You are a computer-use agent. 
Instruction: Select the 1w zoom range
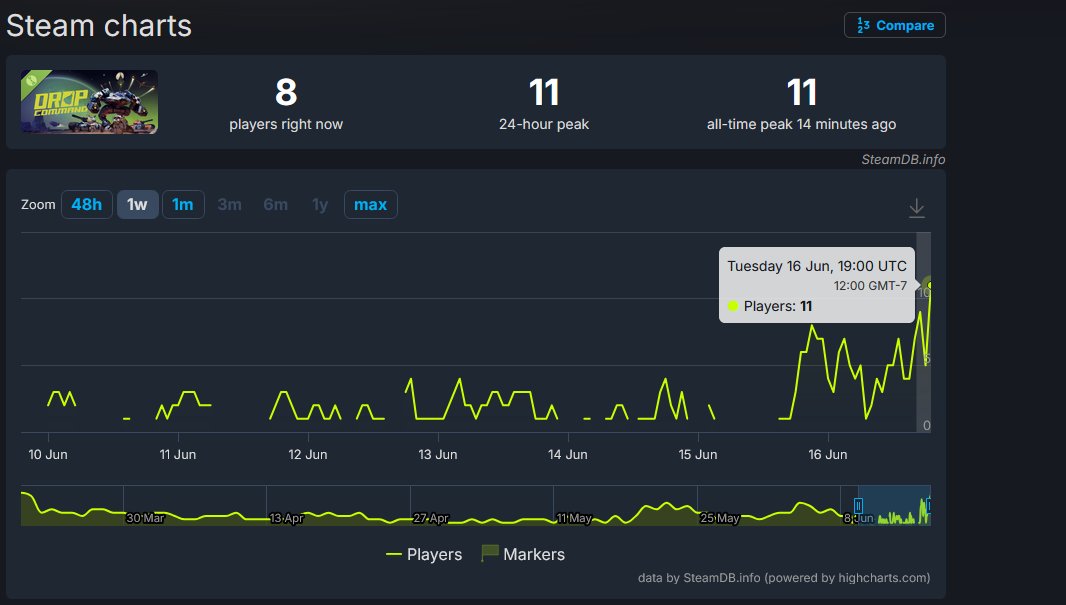137,205
